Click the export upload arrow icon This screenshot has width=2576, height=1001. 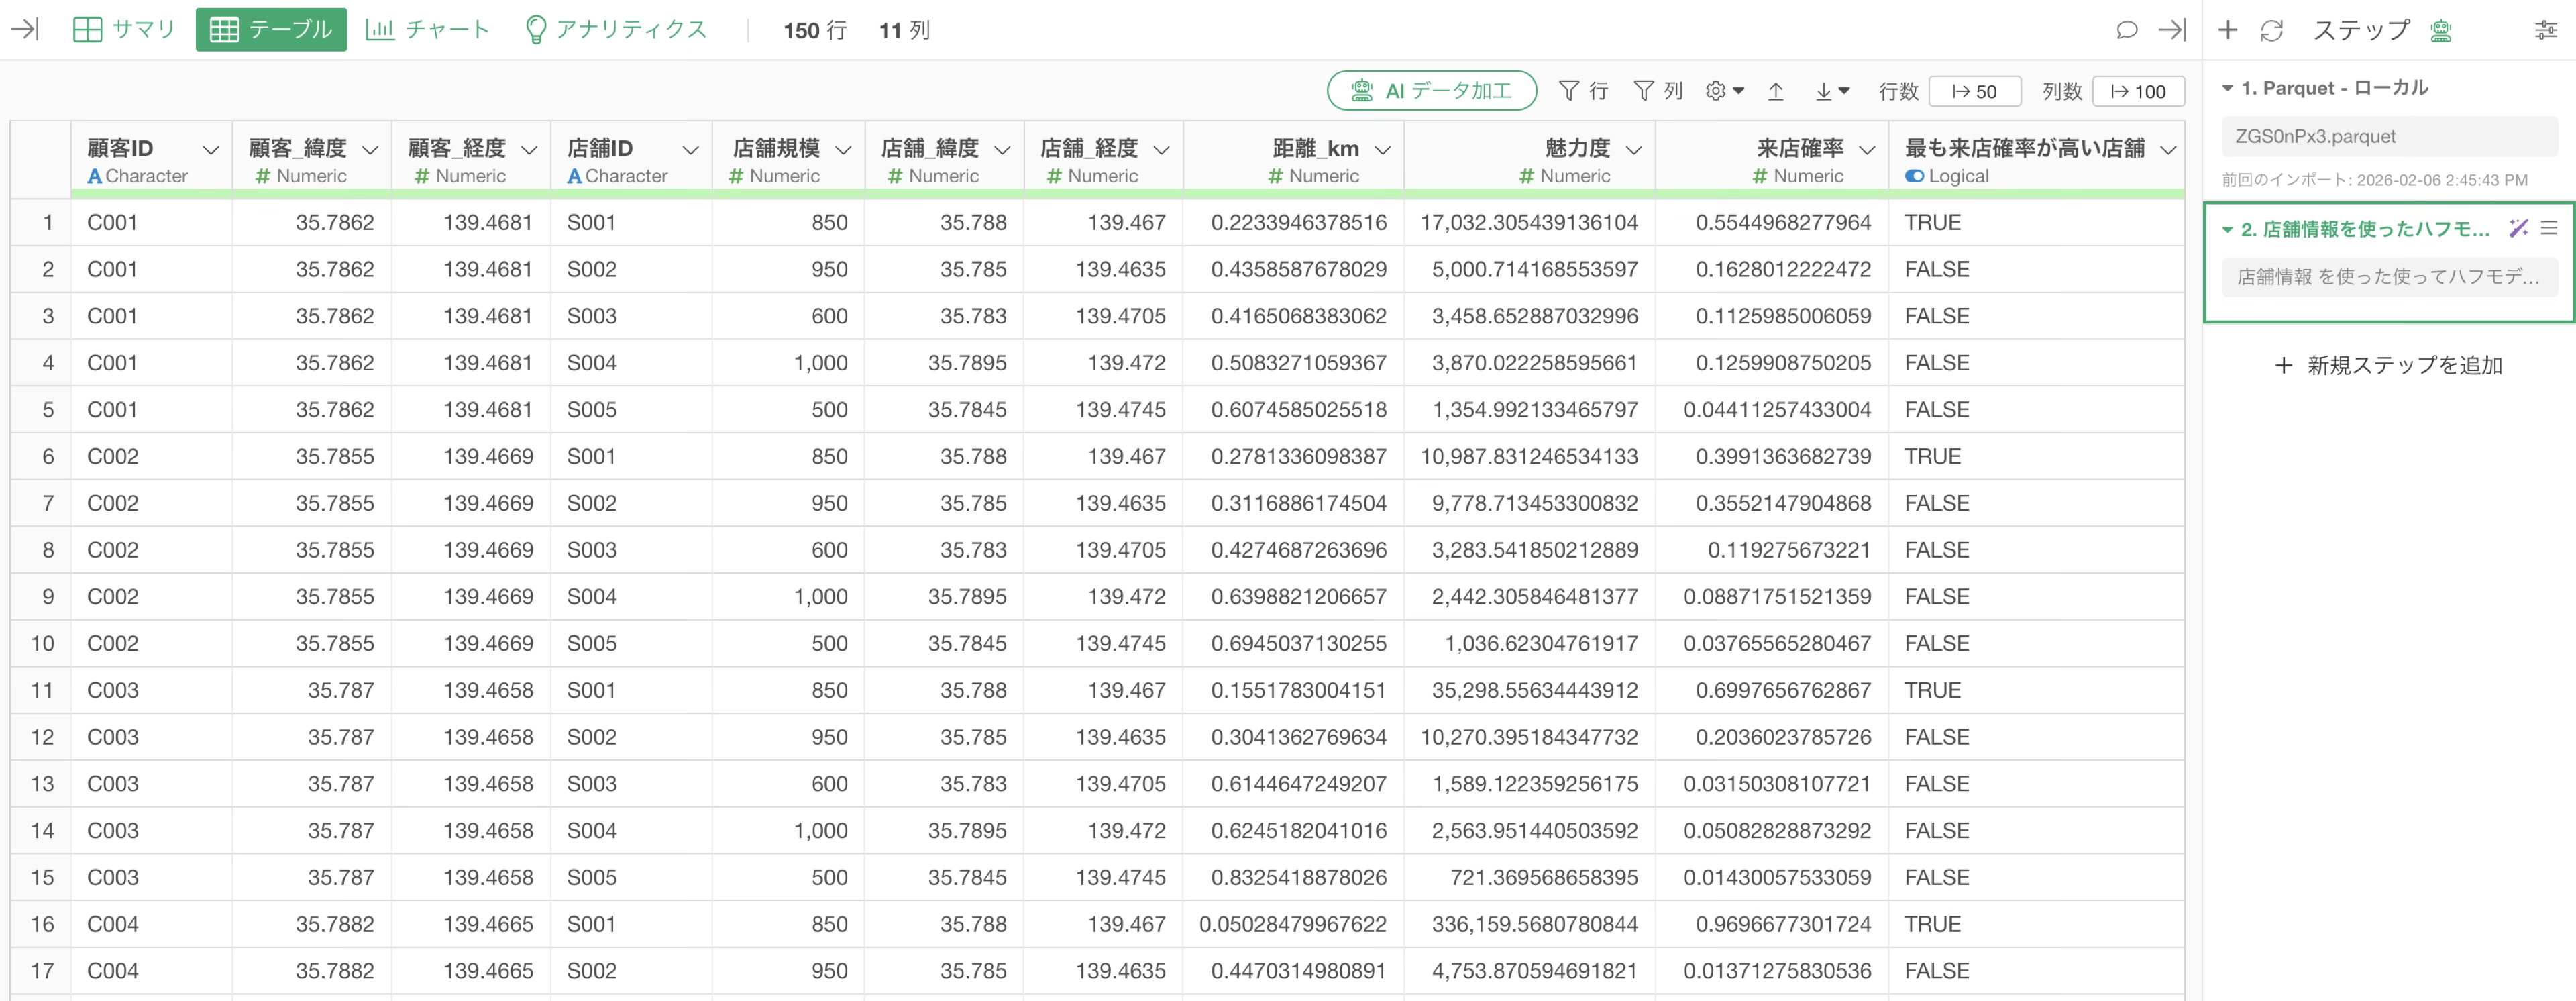click(1775, 91)
